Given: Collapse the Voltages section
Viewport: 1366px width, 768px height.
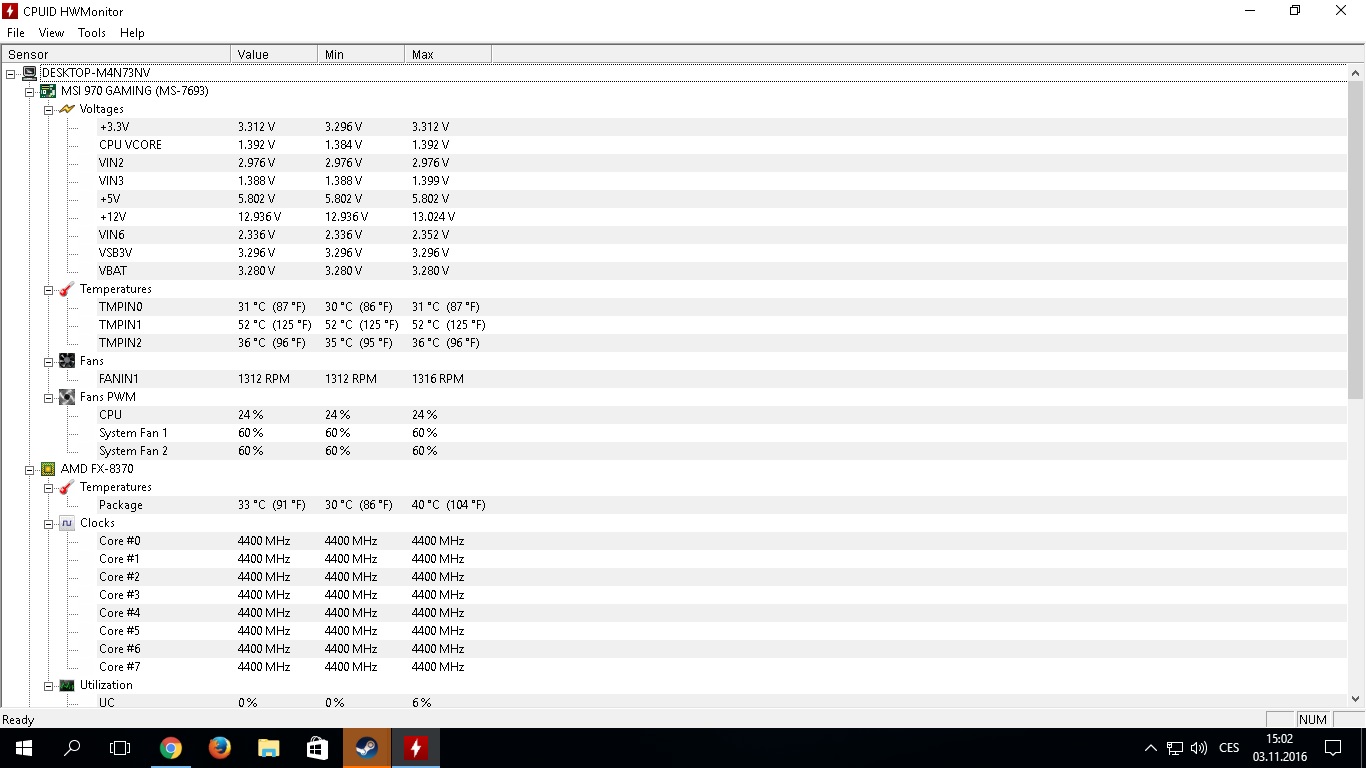Looking at the screenshot, I should pos(48,109).
